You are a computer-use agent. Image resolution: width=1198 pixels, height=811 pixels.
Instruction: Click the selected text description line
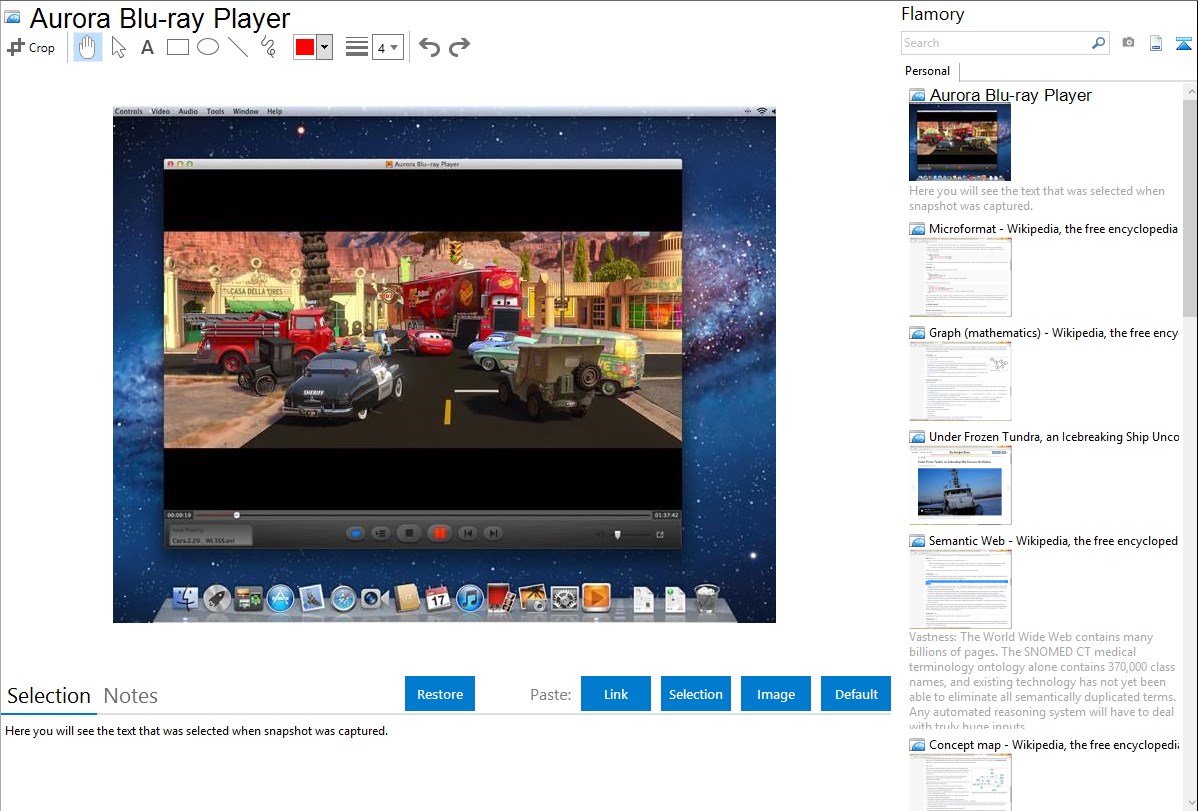(x=196, y=731)
